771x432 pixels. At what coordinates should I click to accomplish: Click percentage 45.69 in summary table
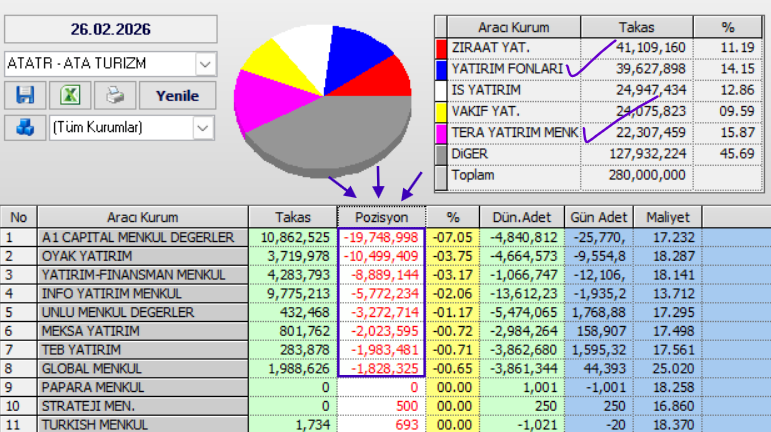(737, 154)
